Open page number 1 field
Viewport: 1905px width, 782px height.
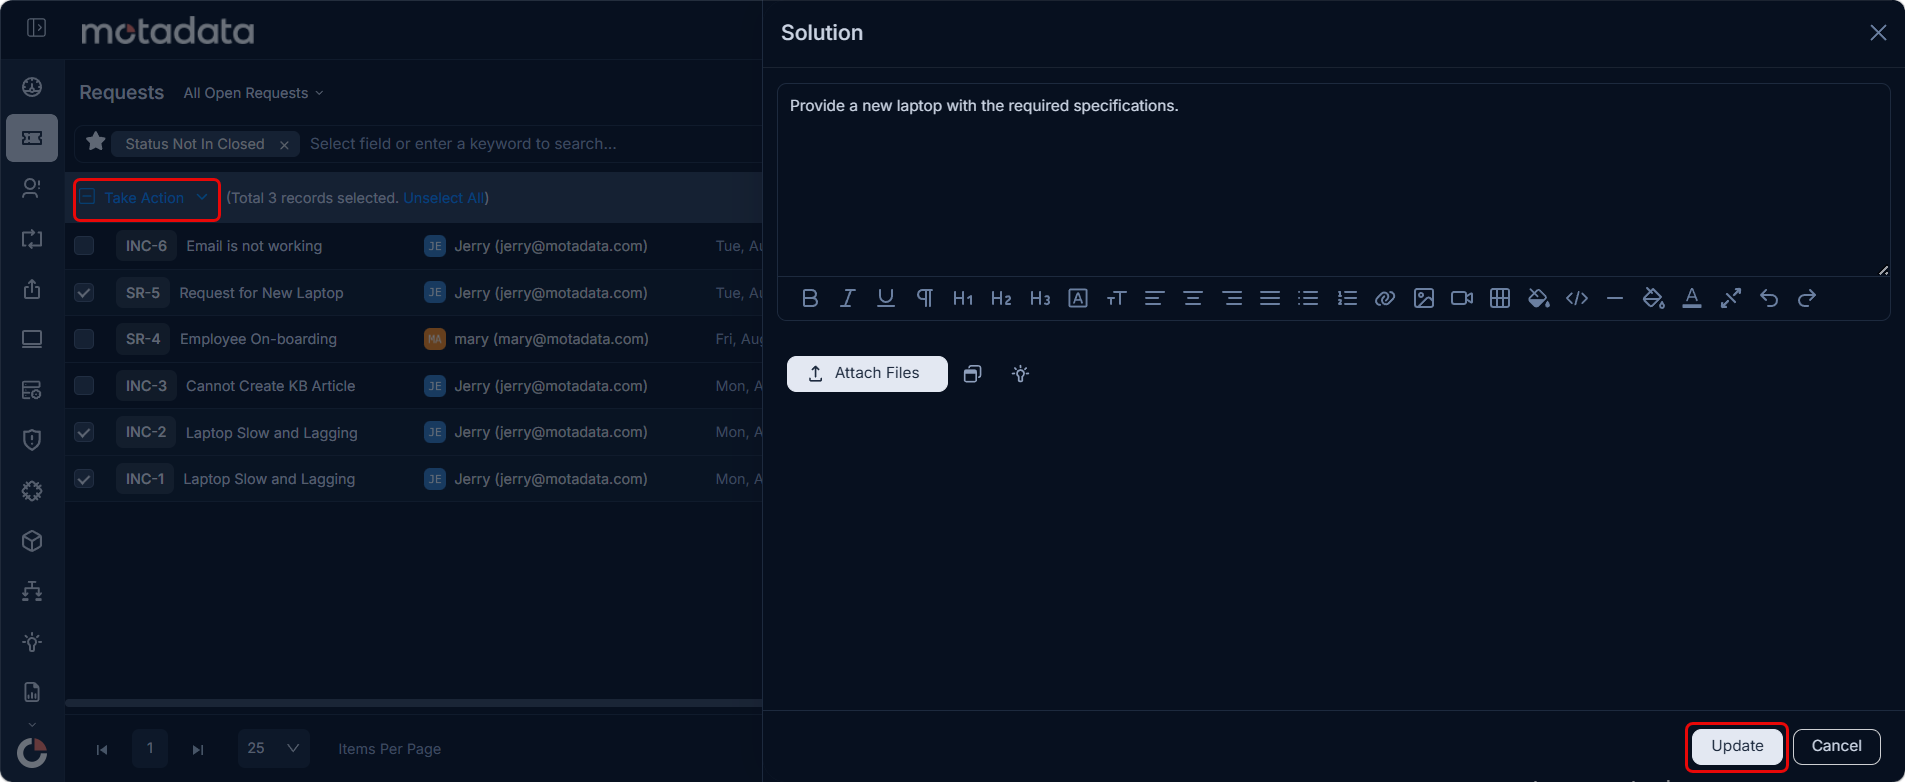[x=150, y=748]
